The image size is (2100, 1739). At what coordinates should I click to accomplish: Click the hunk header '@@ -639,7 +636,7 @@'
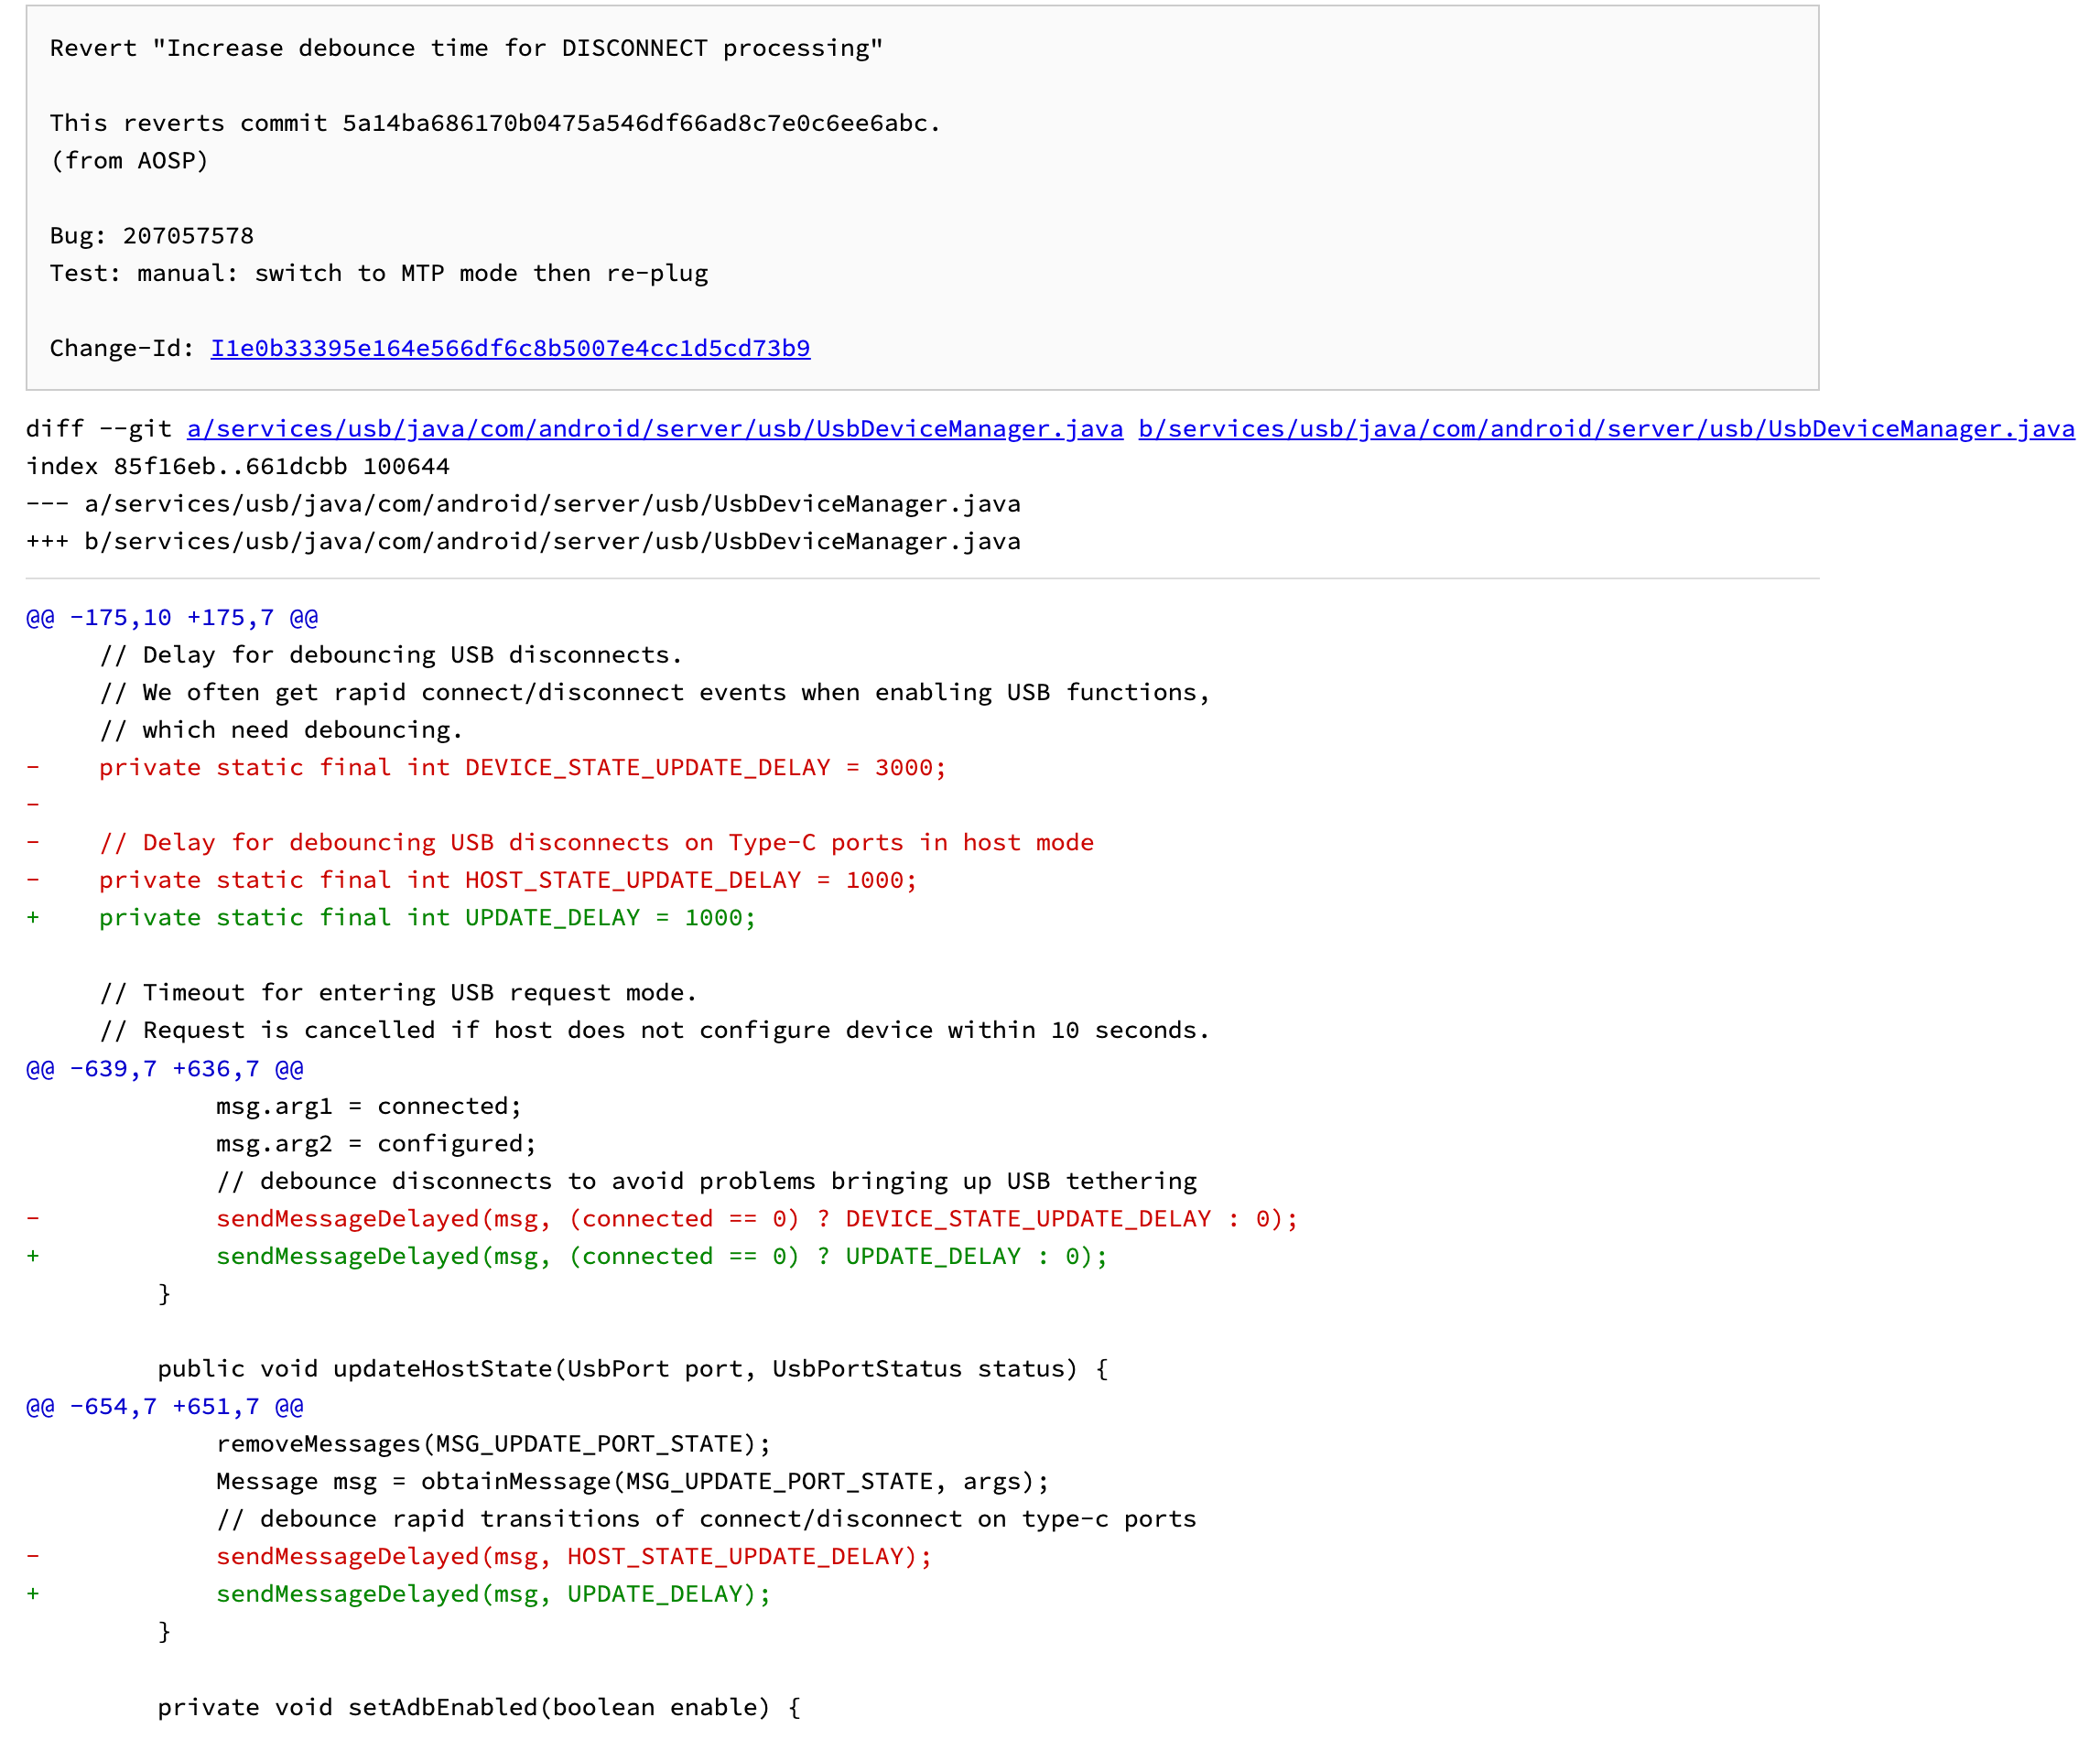(x=165, y=1069)
